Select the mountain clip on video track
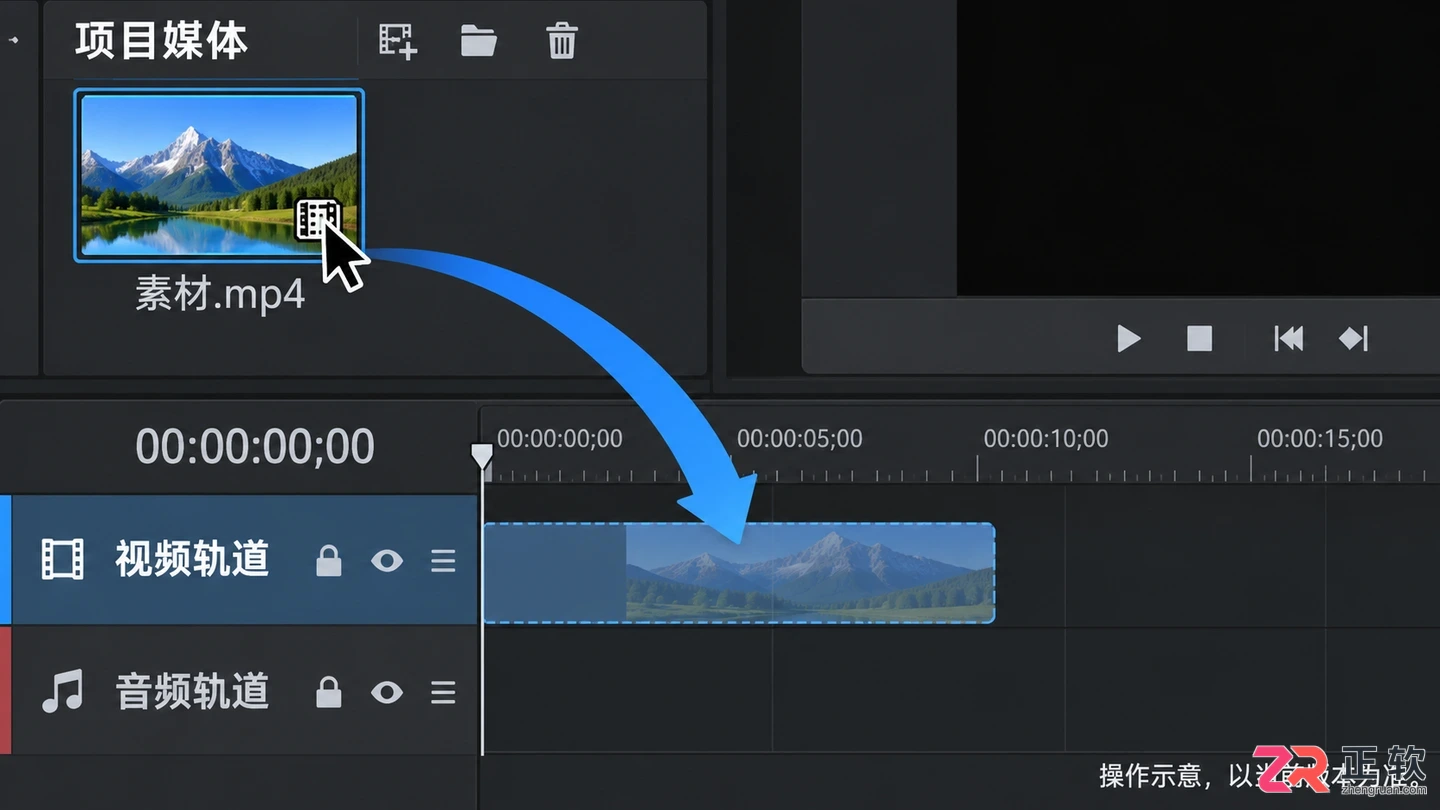Viewport: 1440px width, 810px height. (x=739, y=573)
